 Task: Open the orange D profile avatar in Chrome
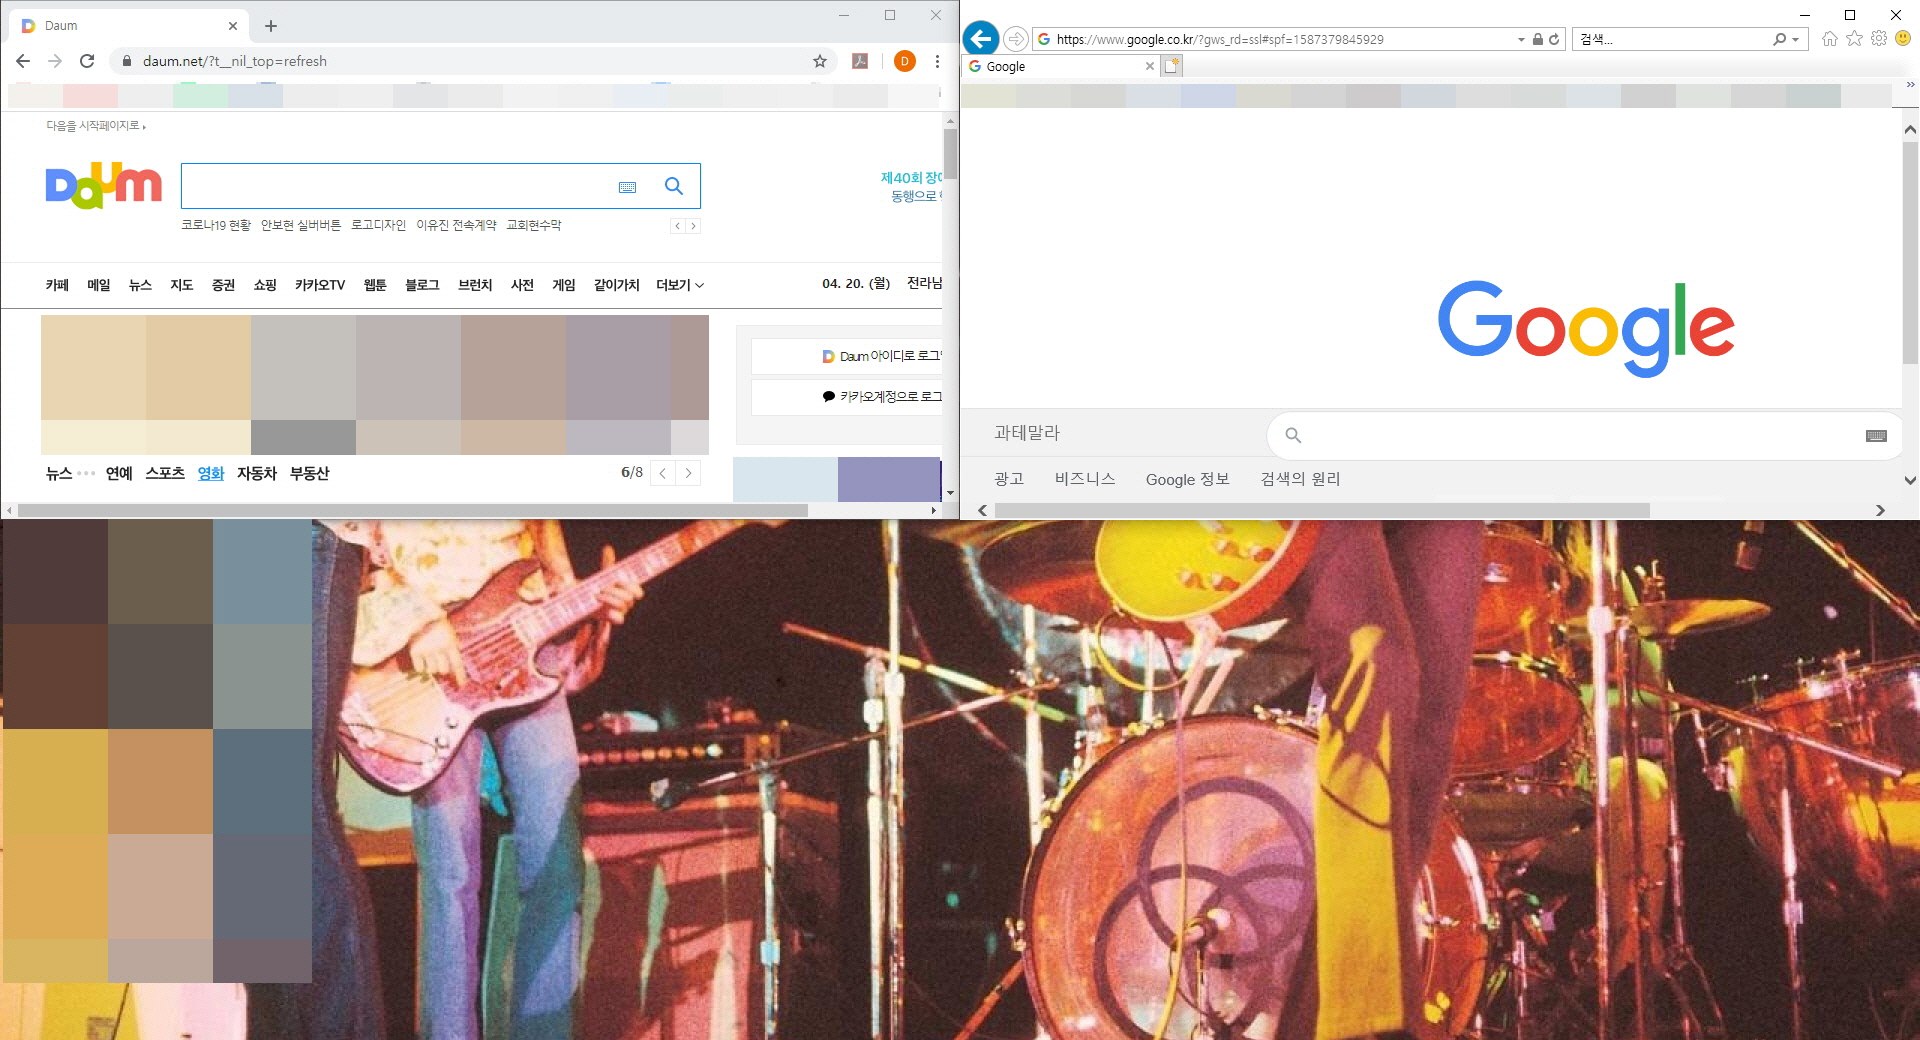click(905, 61)
